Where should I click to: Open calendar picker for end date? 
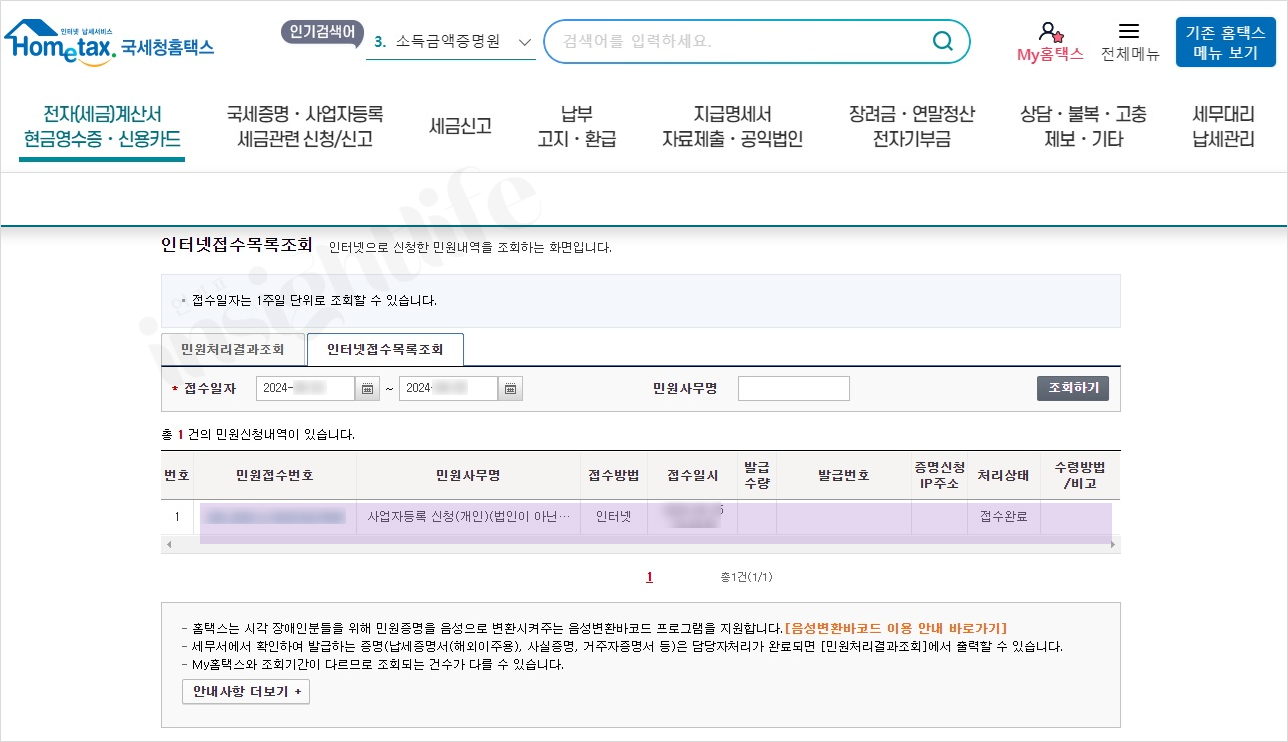(x=510, y=389)
